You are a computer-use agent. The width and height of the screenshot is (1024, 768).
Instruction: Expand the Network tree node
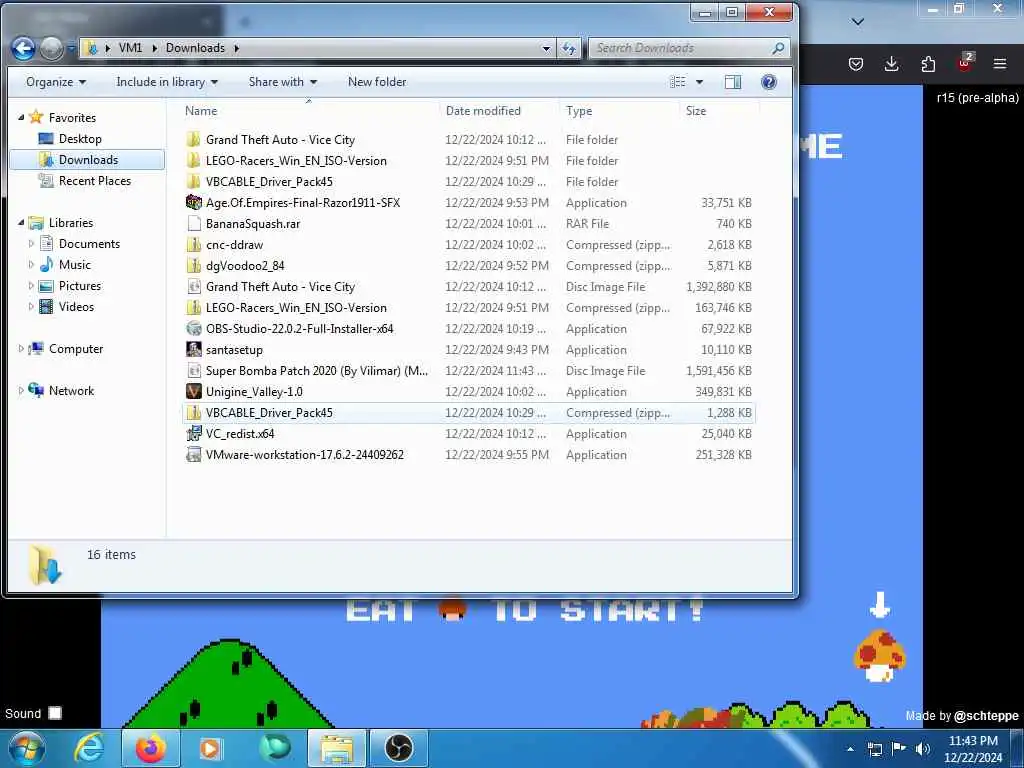tap(21, 391)
